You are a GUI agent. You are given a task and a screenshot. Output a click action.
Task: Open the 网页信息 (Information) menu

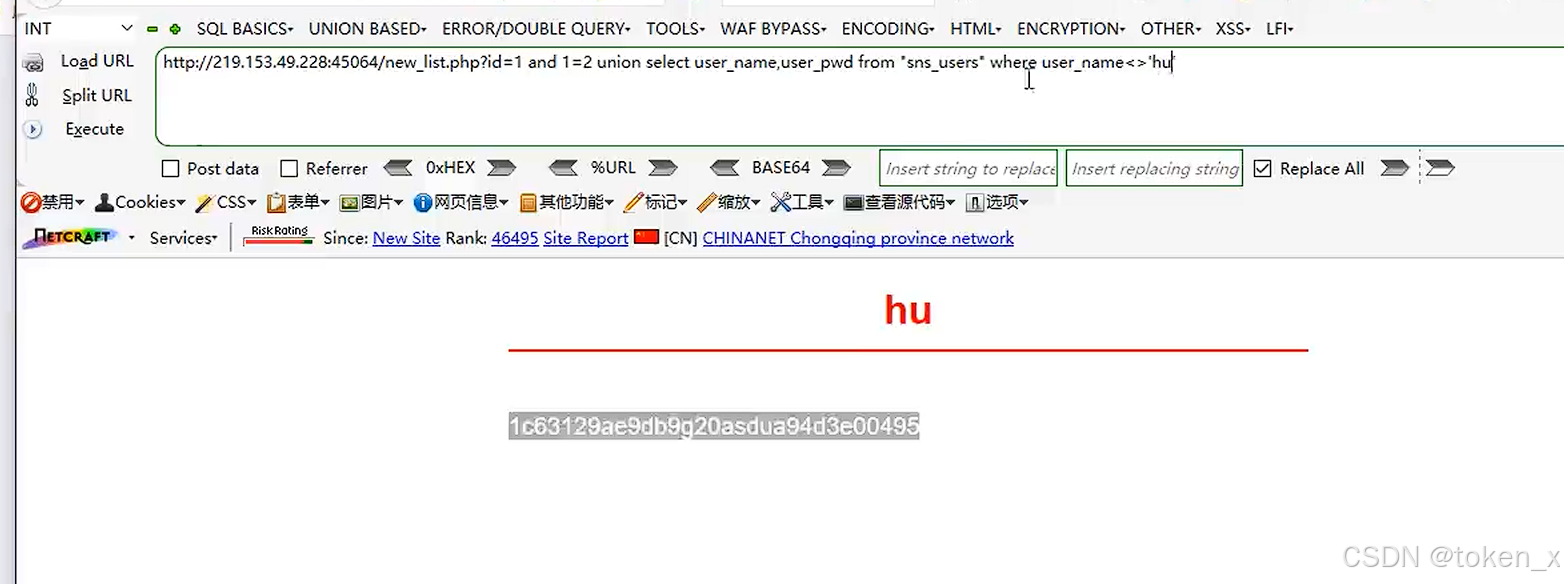(x=461, y=203)
